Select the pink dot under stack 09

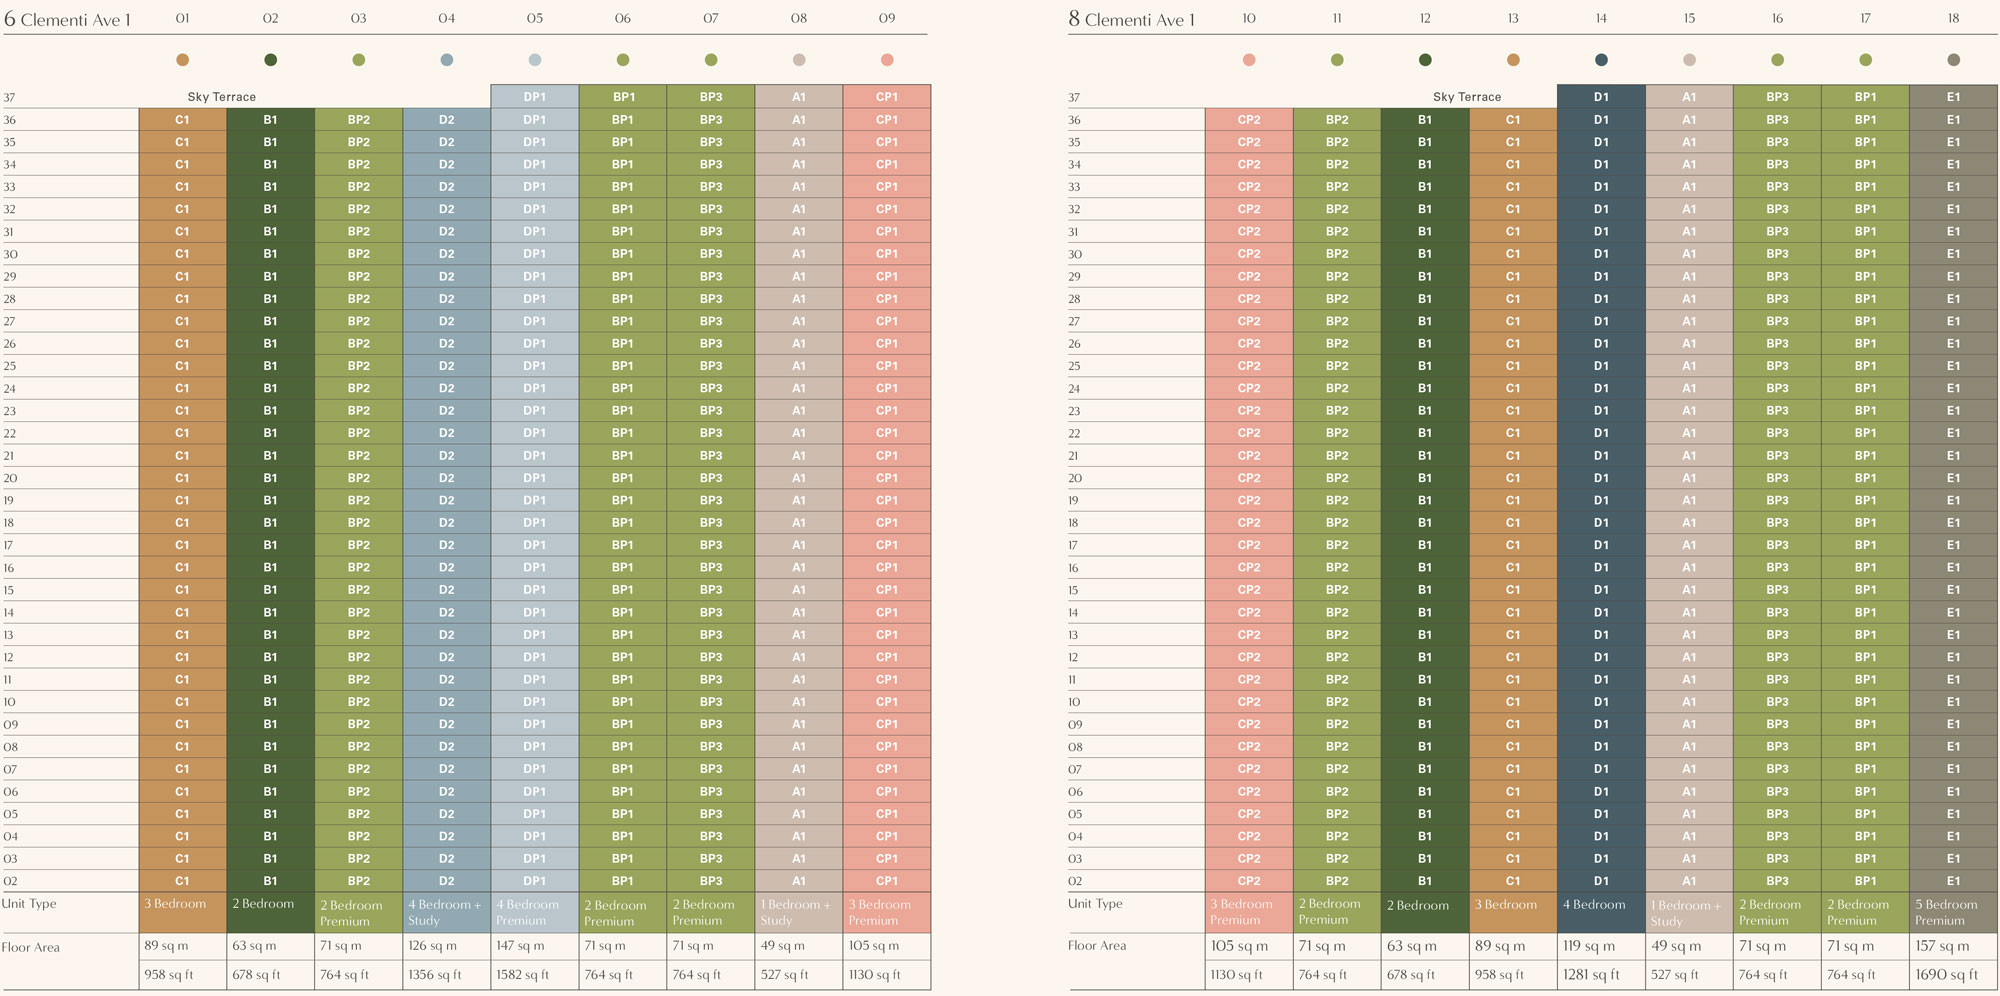click(x=887, y=60)
